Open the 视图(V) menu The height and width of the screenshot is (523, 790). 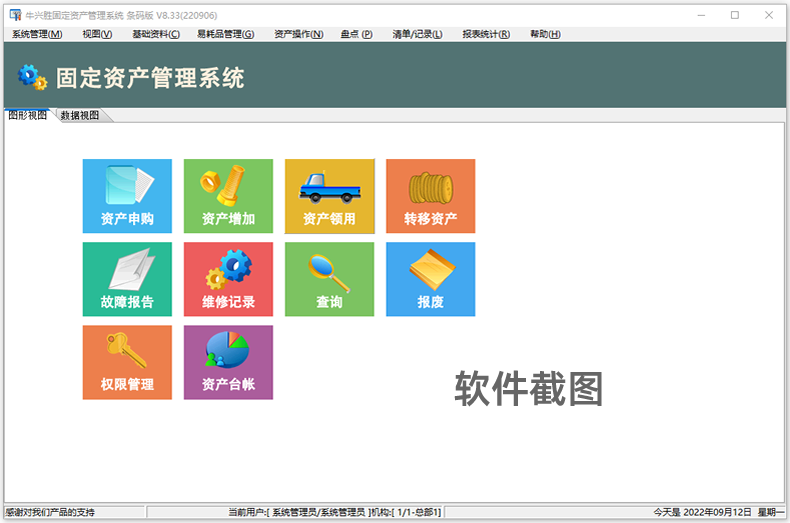point(97,34)
